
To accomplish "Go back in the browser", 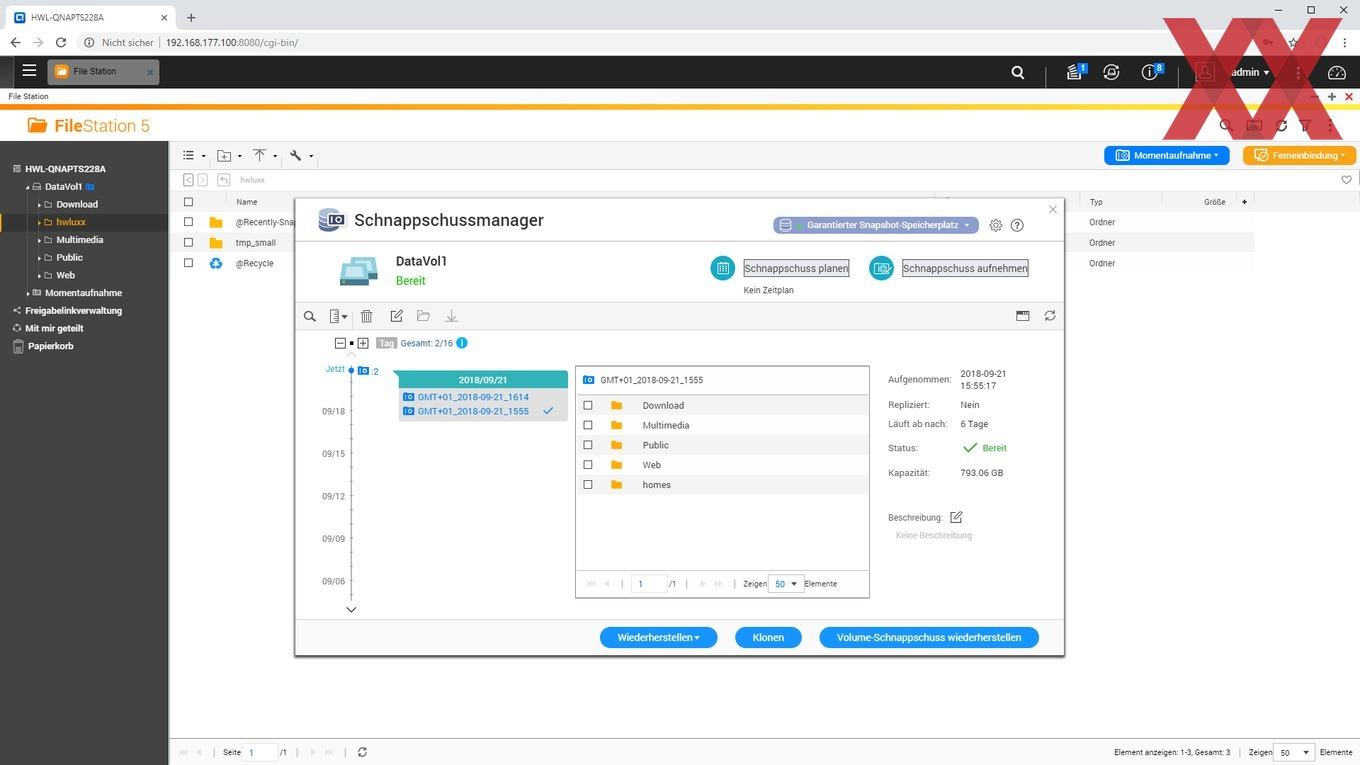I will pyautogui.click(x=15, y=43).
